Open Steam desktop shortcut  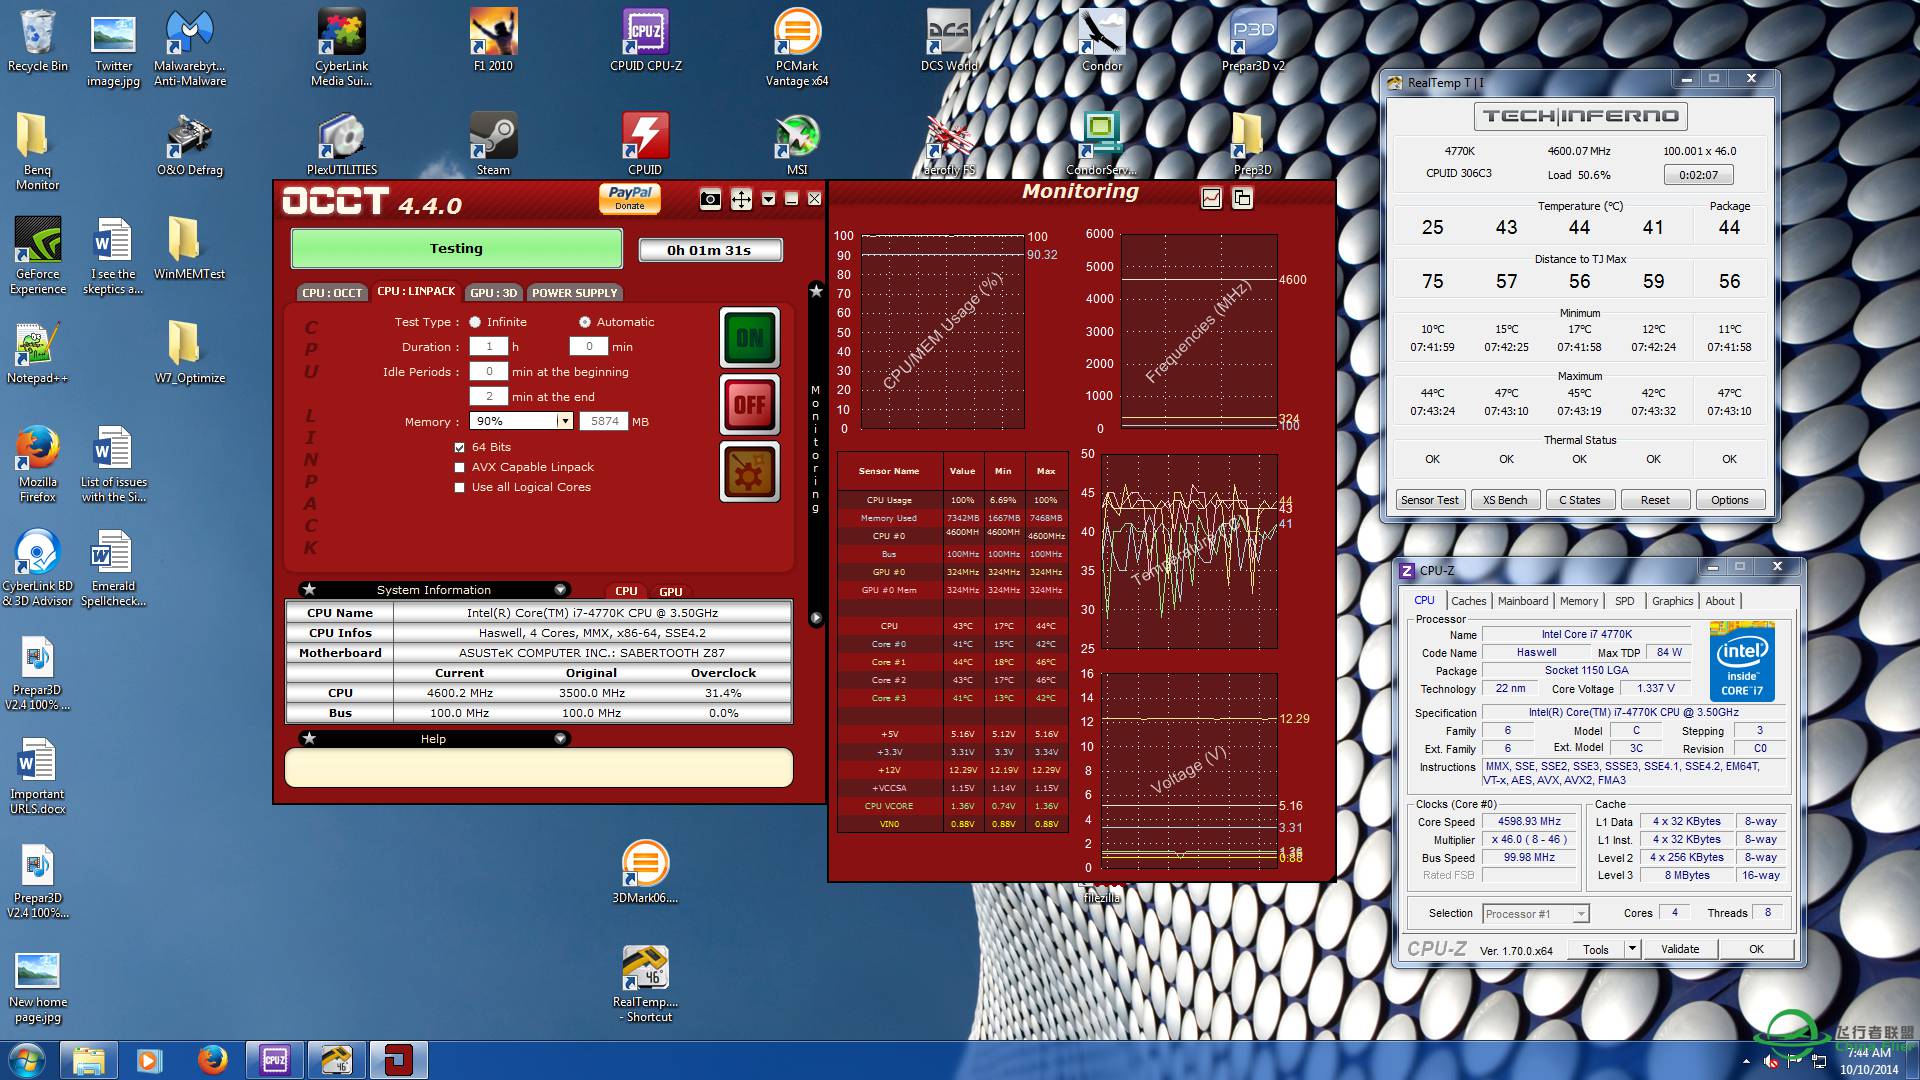493,143
